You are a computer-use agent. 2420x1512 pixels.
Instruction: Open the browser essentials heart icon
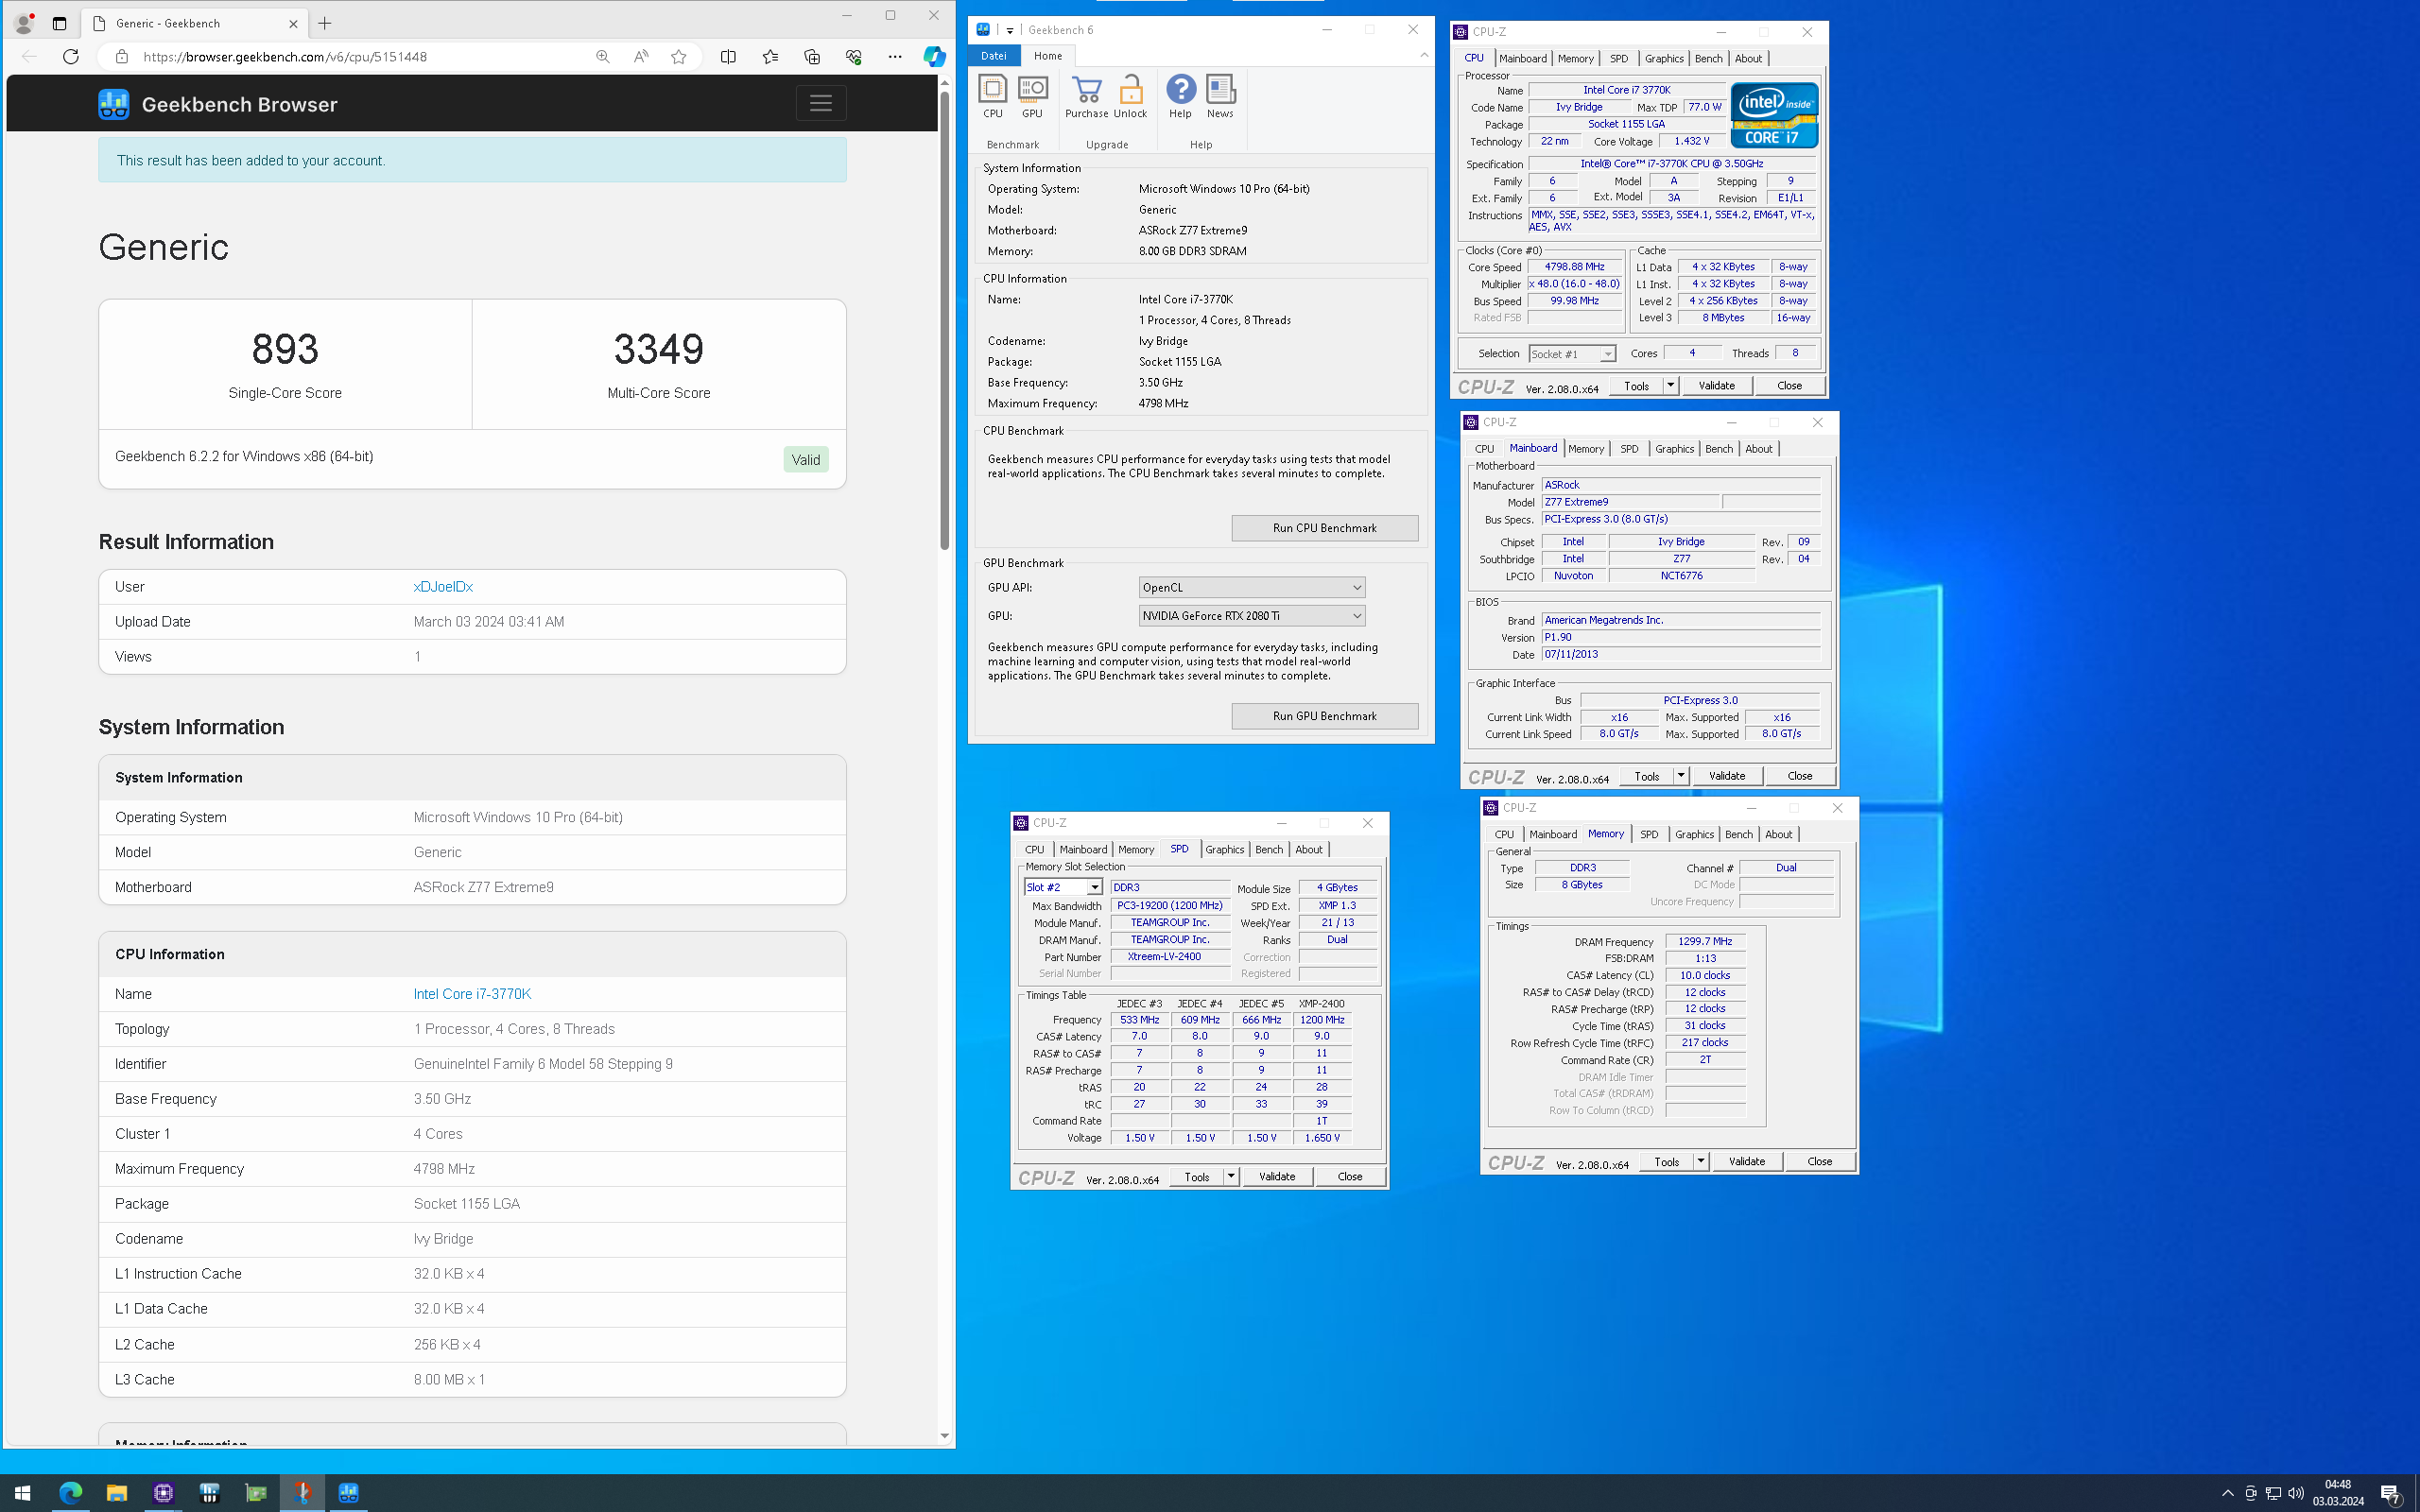[853, 57]
